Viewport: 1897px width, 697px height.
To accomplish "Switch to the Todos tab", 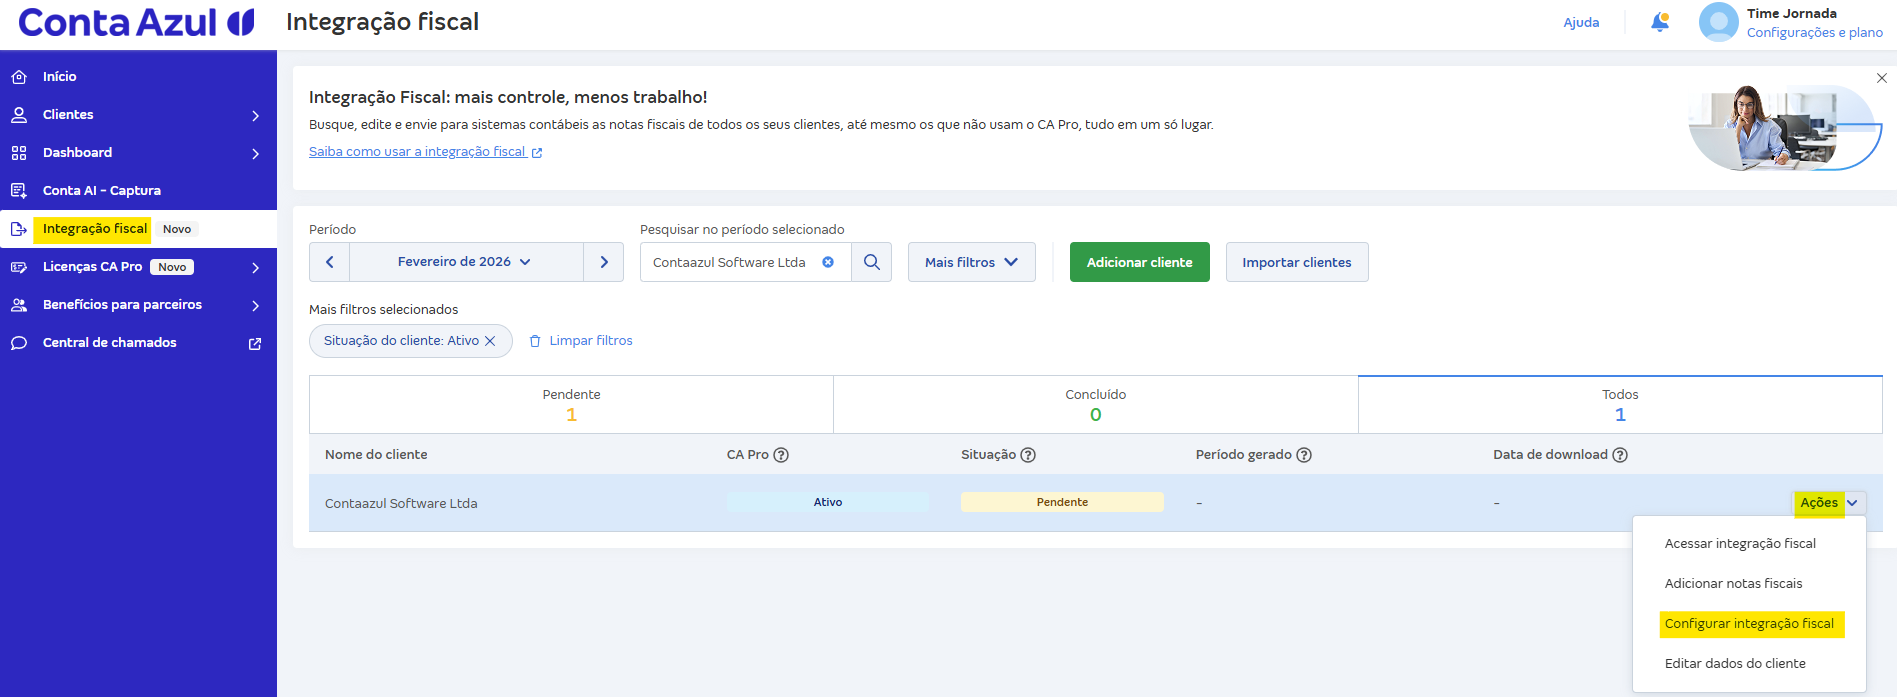I will tap(1620, 405).
